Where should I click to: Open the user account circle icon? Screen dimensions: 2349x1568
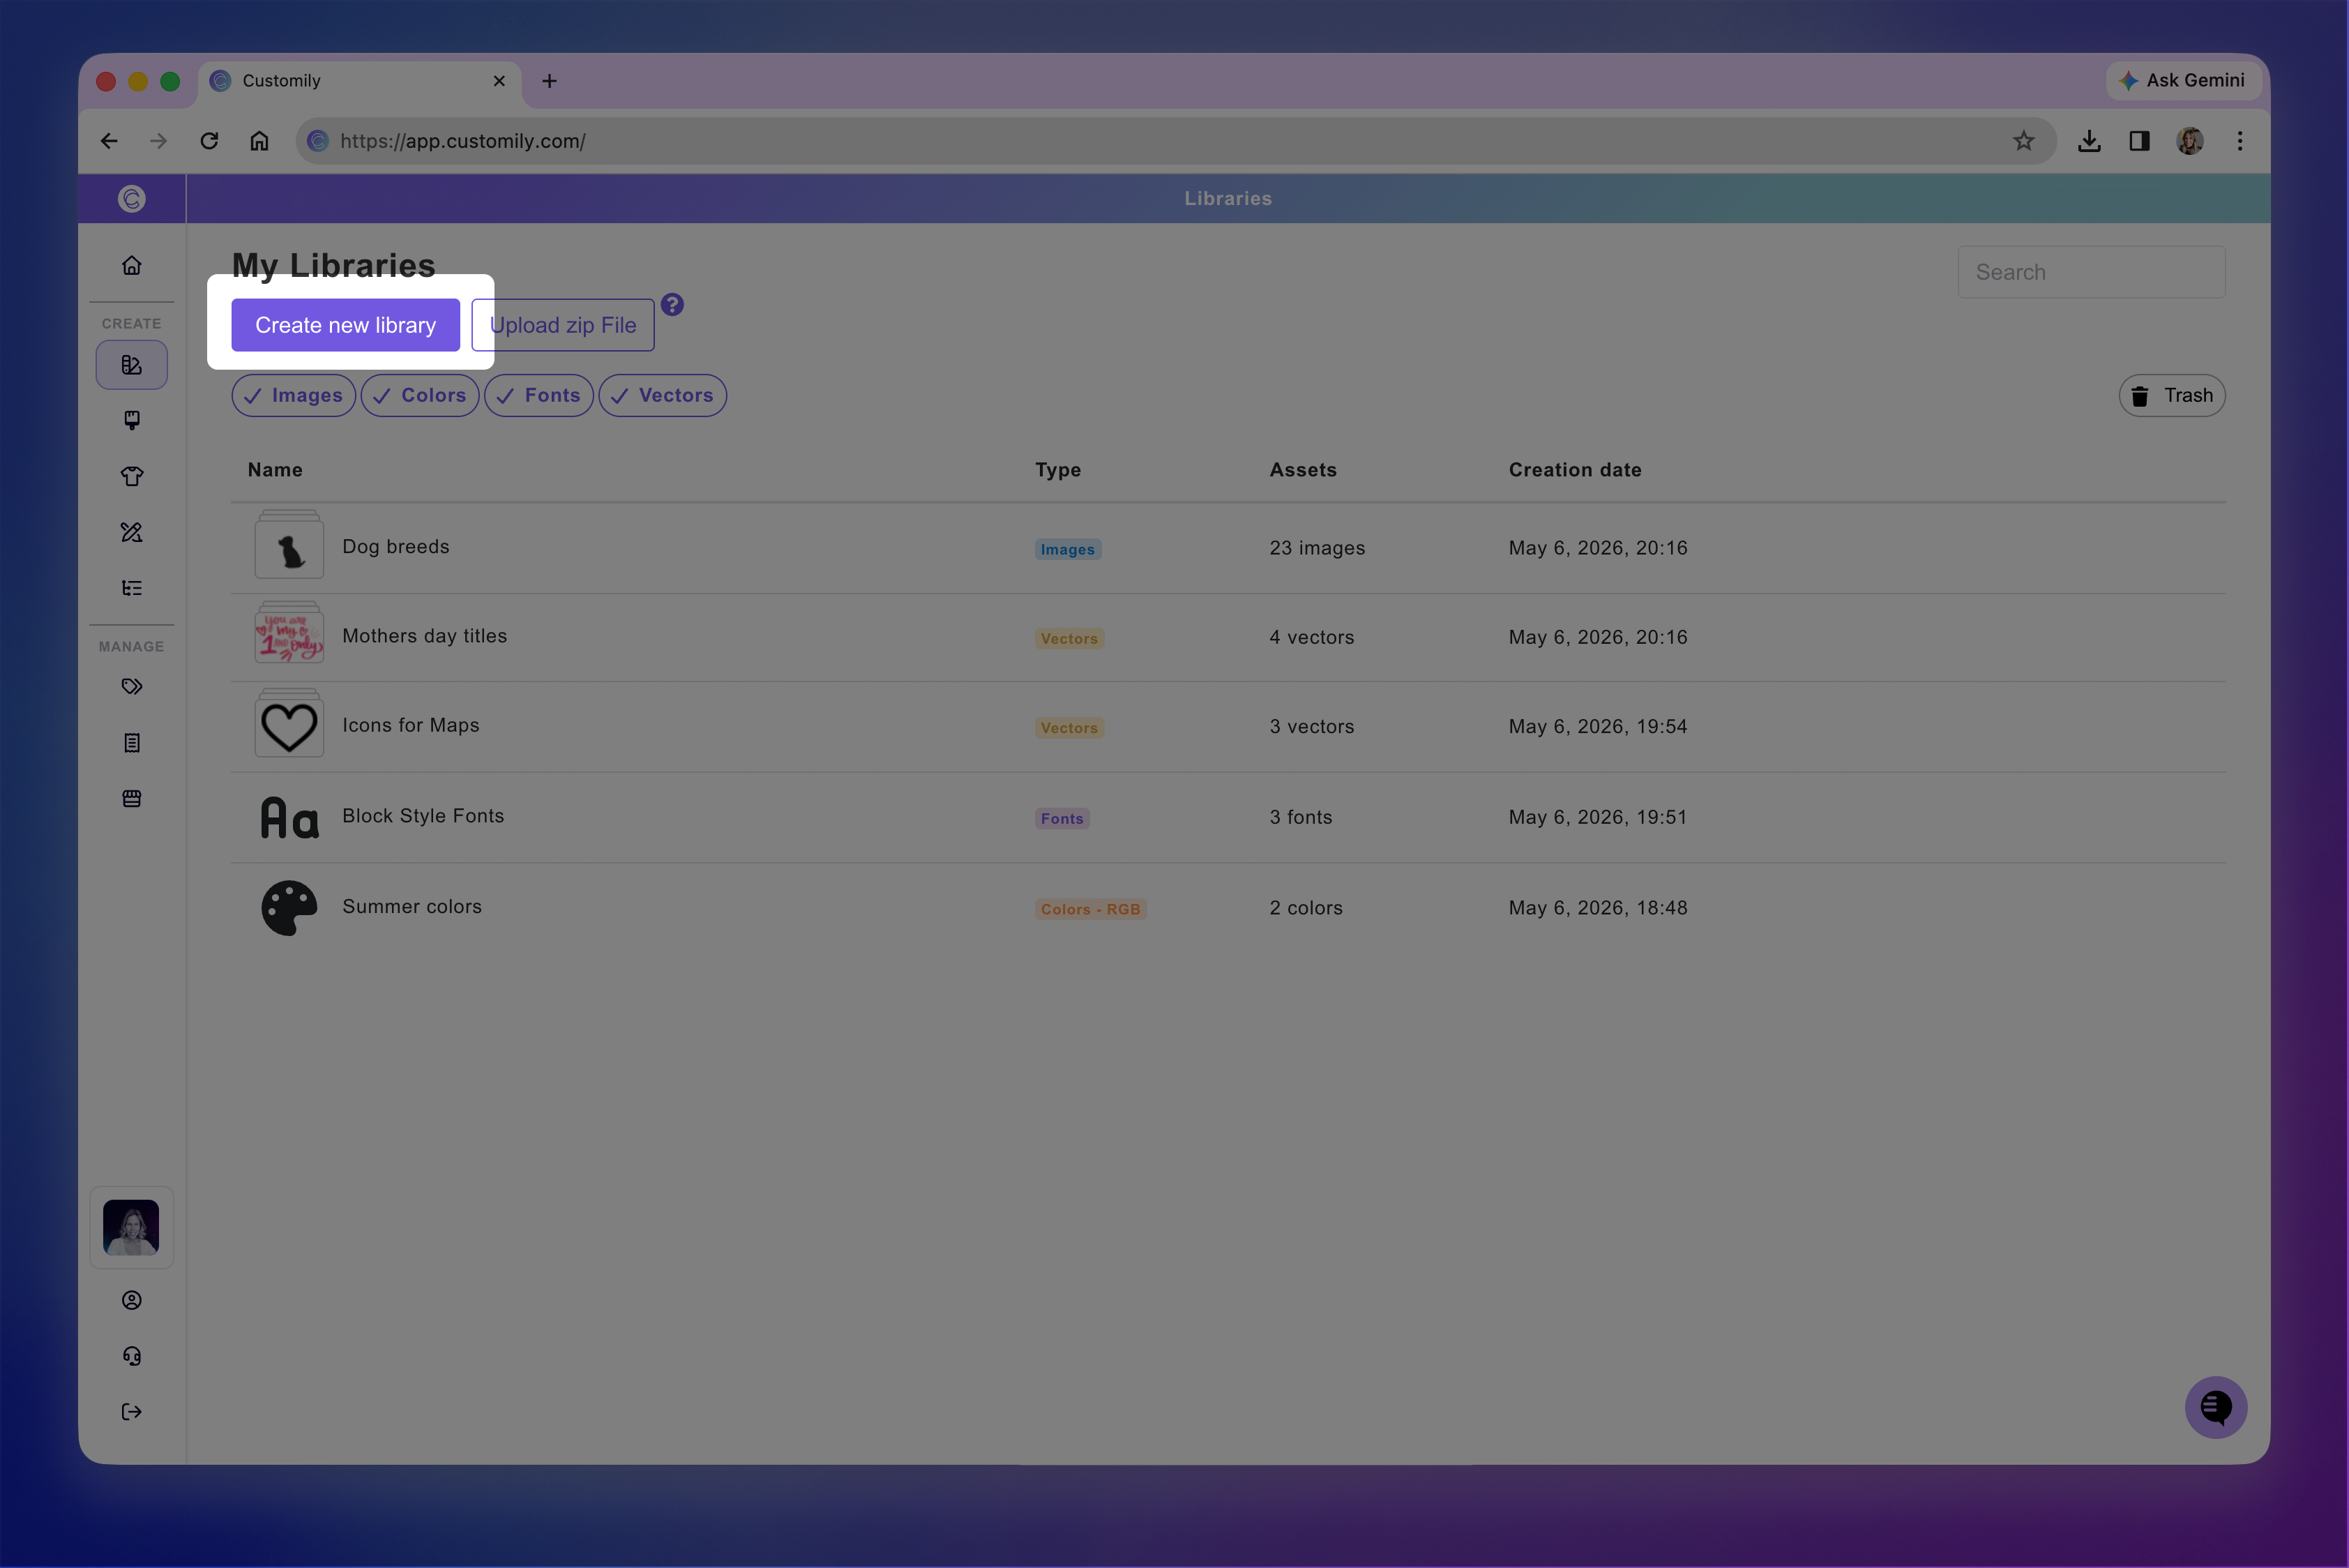(131, 1300)
